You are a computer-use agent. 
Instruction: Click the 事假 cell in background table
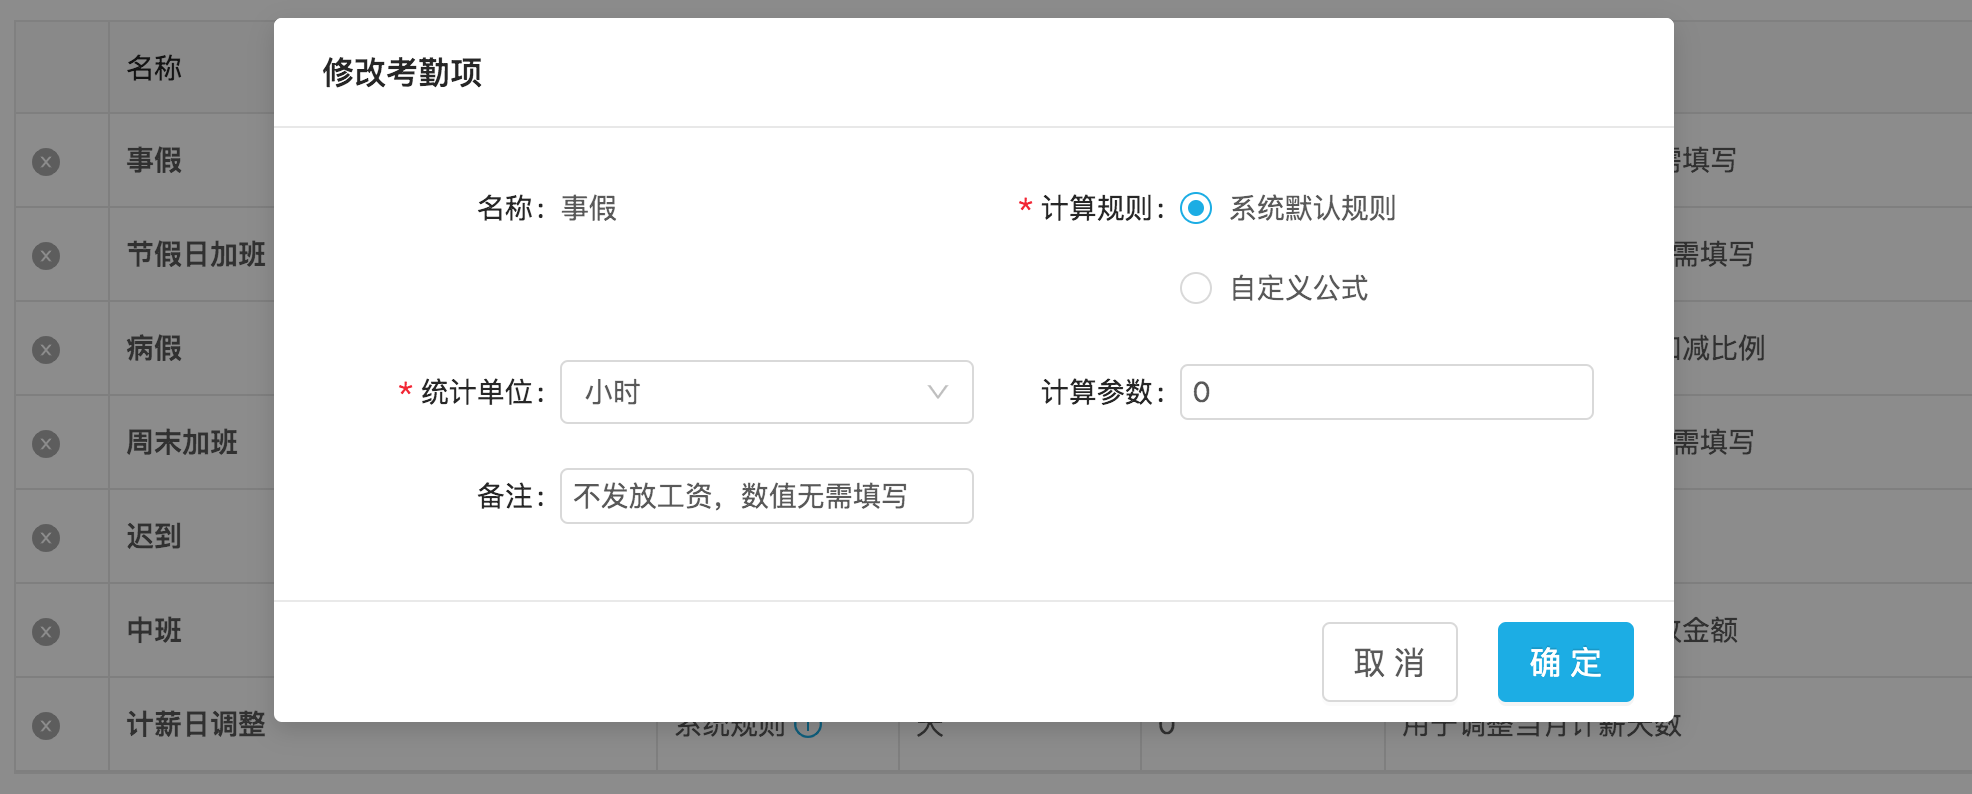point(154,160)
